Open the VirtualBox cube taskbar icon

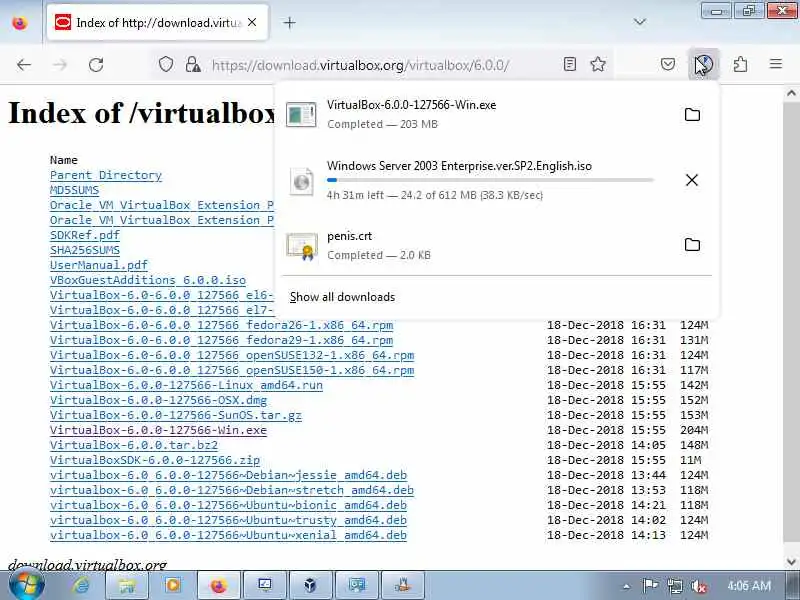(311, 585)
